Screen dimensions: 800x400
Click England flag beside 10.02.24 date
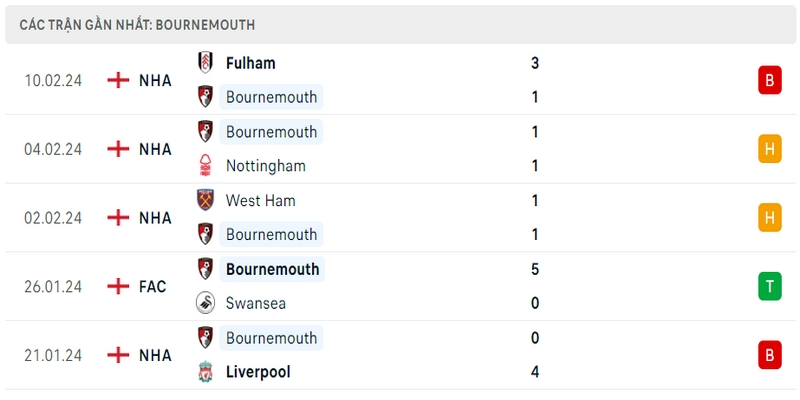click(118, 80)
